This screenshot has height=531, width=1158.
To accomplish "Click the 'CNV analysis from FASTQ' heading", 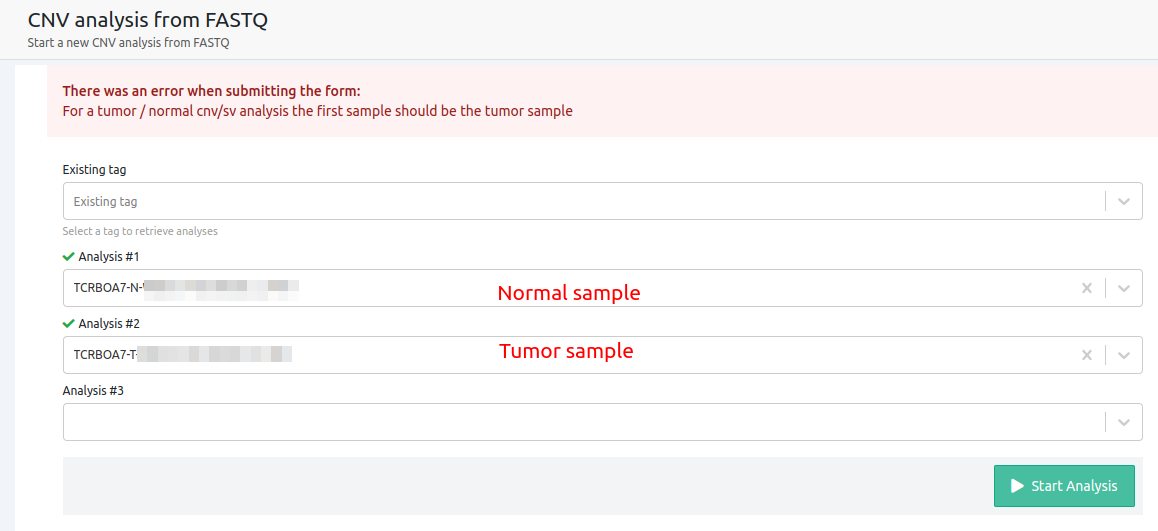I will [147, 19].
